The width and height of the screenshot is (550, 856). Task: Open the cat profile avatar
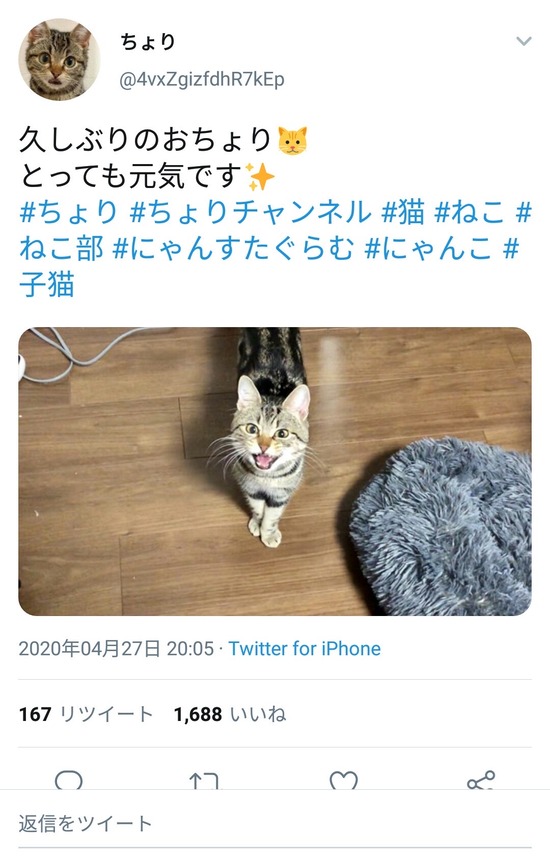(59, 60)
